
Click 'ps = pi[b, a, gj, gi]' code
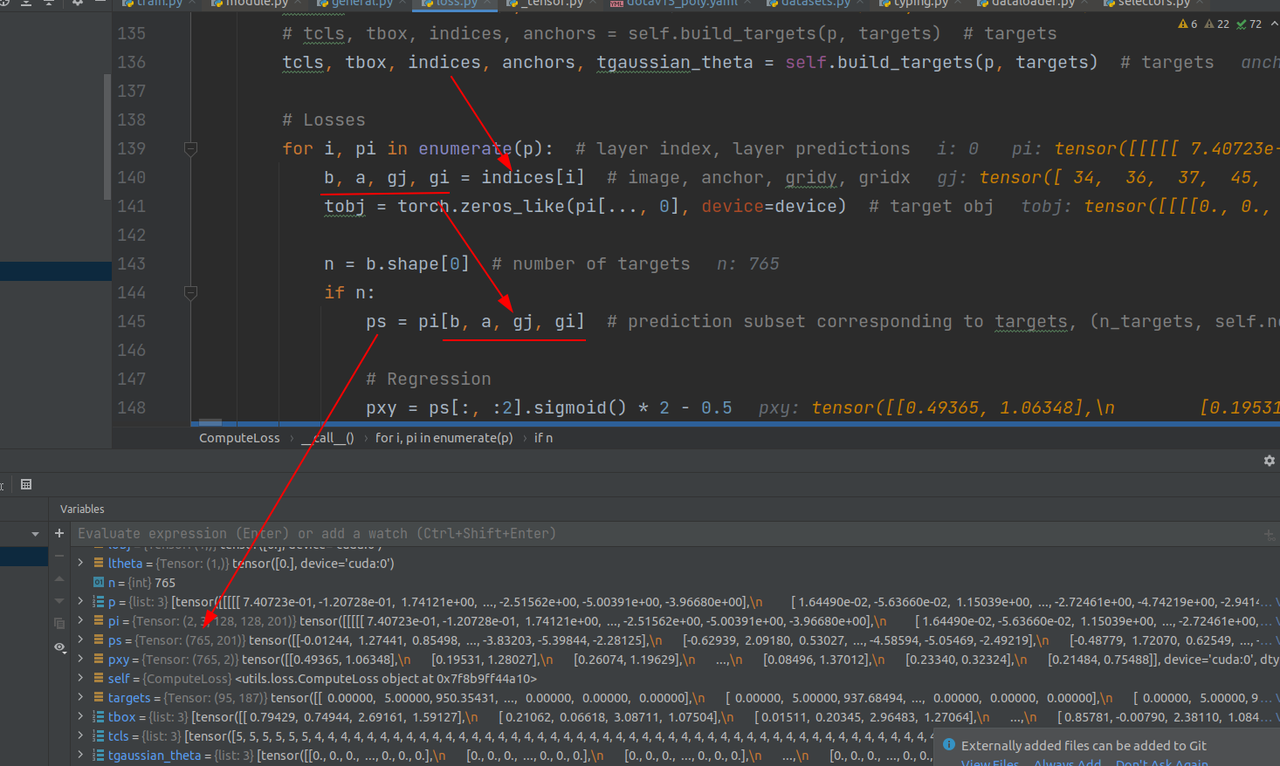click(x=475, y=321)
